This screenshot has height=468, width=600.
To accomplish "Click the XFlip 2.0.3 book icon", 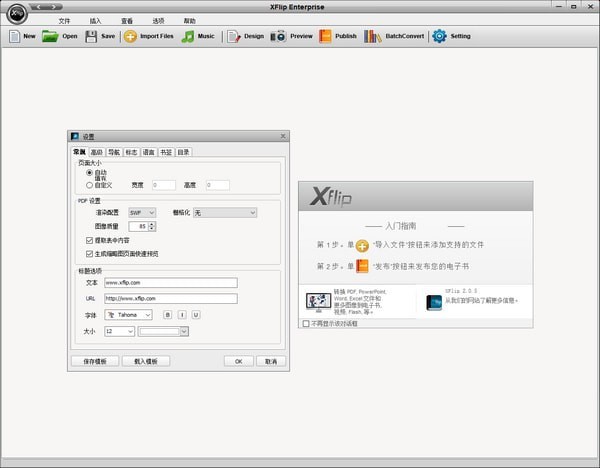I will (434, 302).
